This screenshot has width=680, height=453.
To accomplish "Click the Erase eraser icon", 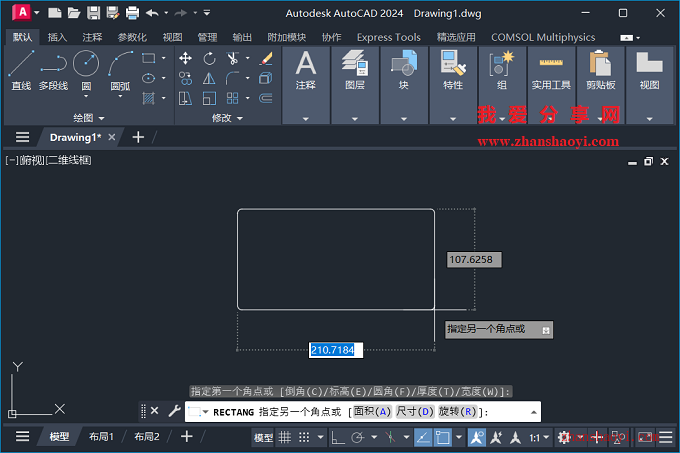I will coord(266,58).
